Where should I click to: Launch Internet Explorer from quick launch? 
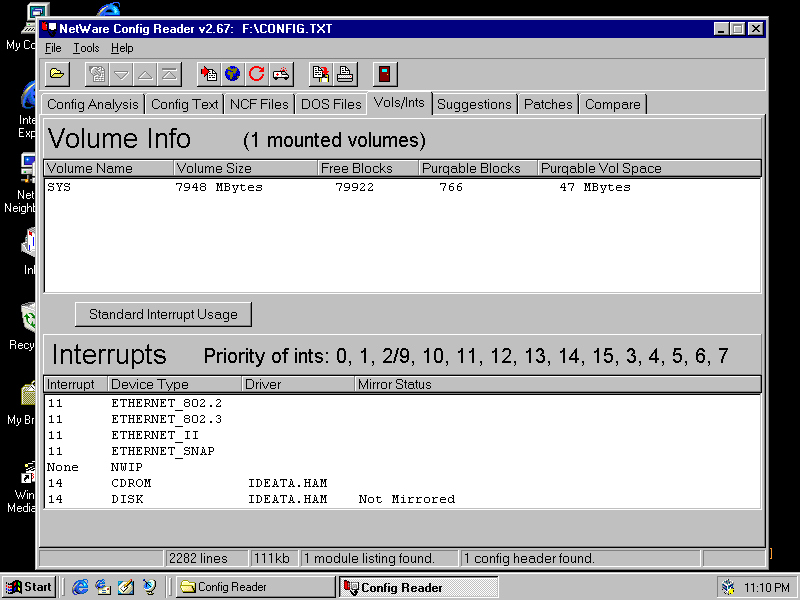point(80,587)
